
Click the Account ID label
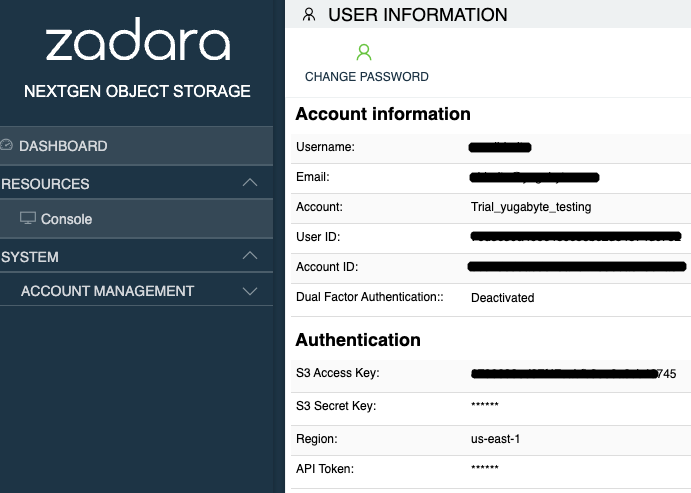point(327,267)
